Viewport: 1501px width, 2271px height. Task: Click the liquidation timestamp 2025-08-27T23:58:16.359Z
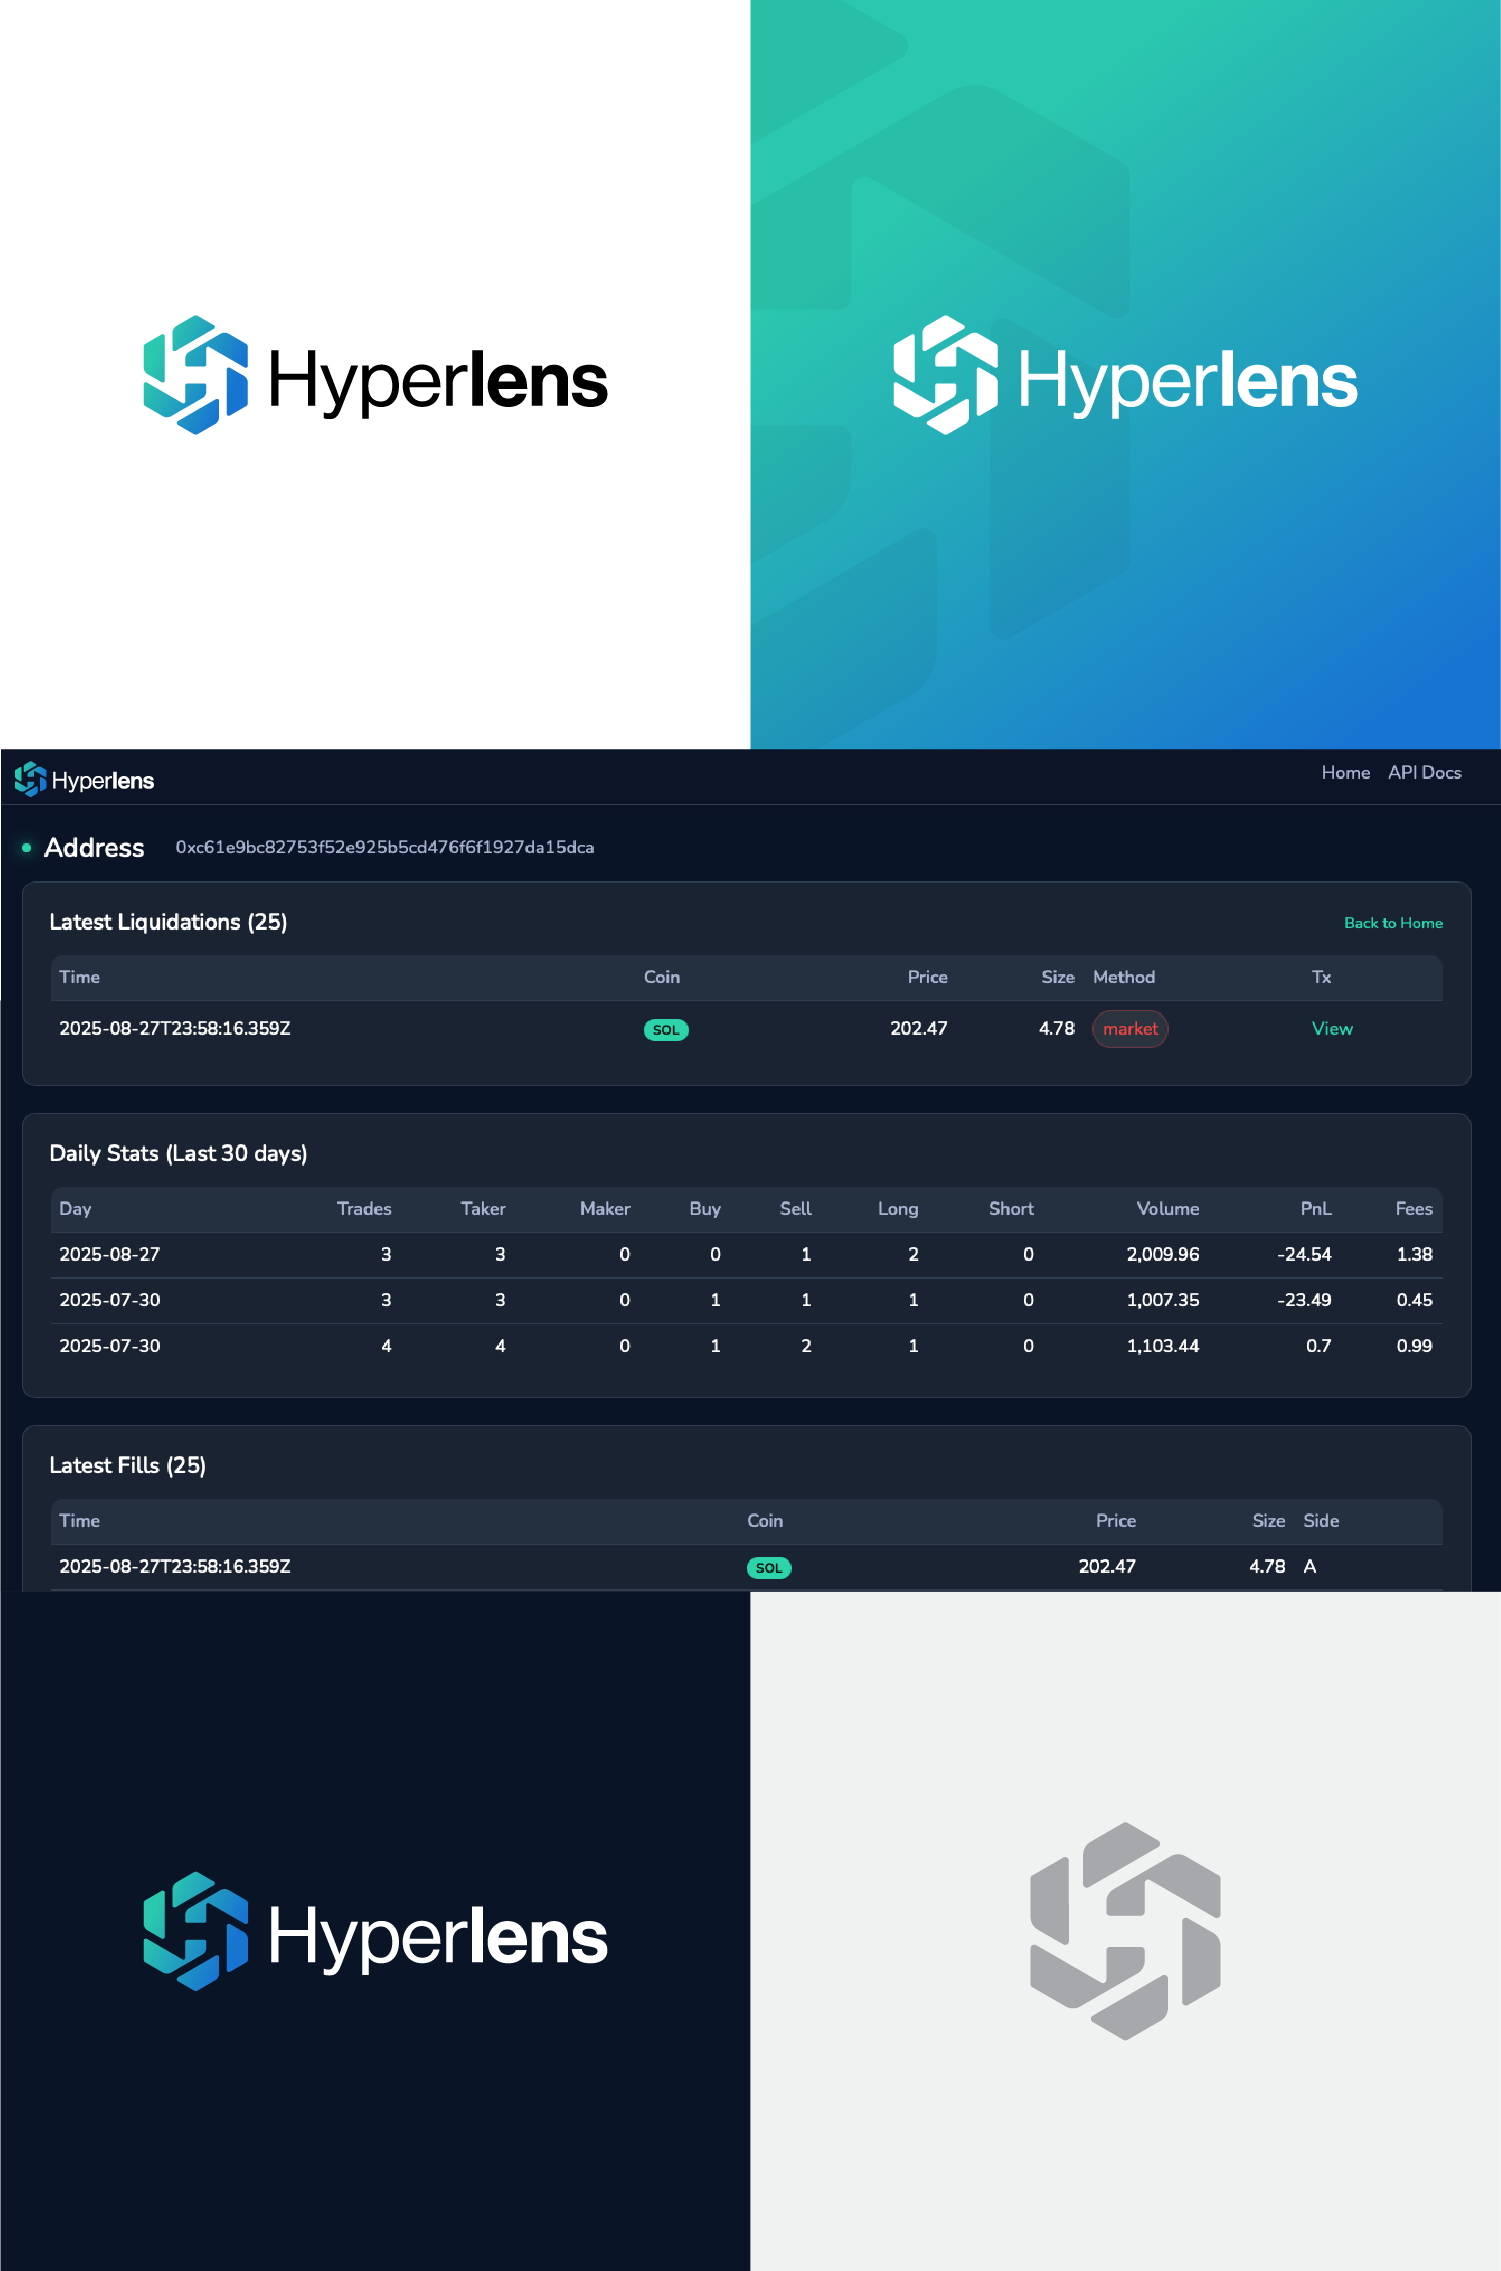[175, 1029]
